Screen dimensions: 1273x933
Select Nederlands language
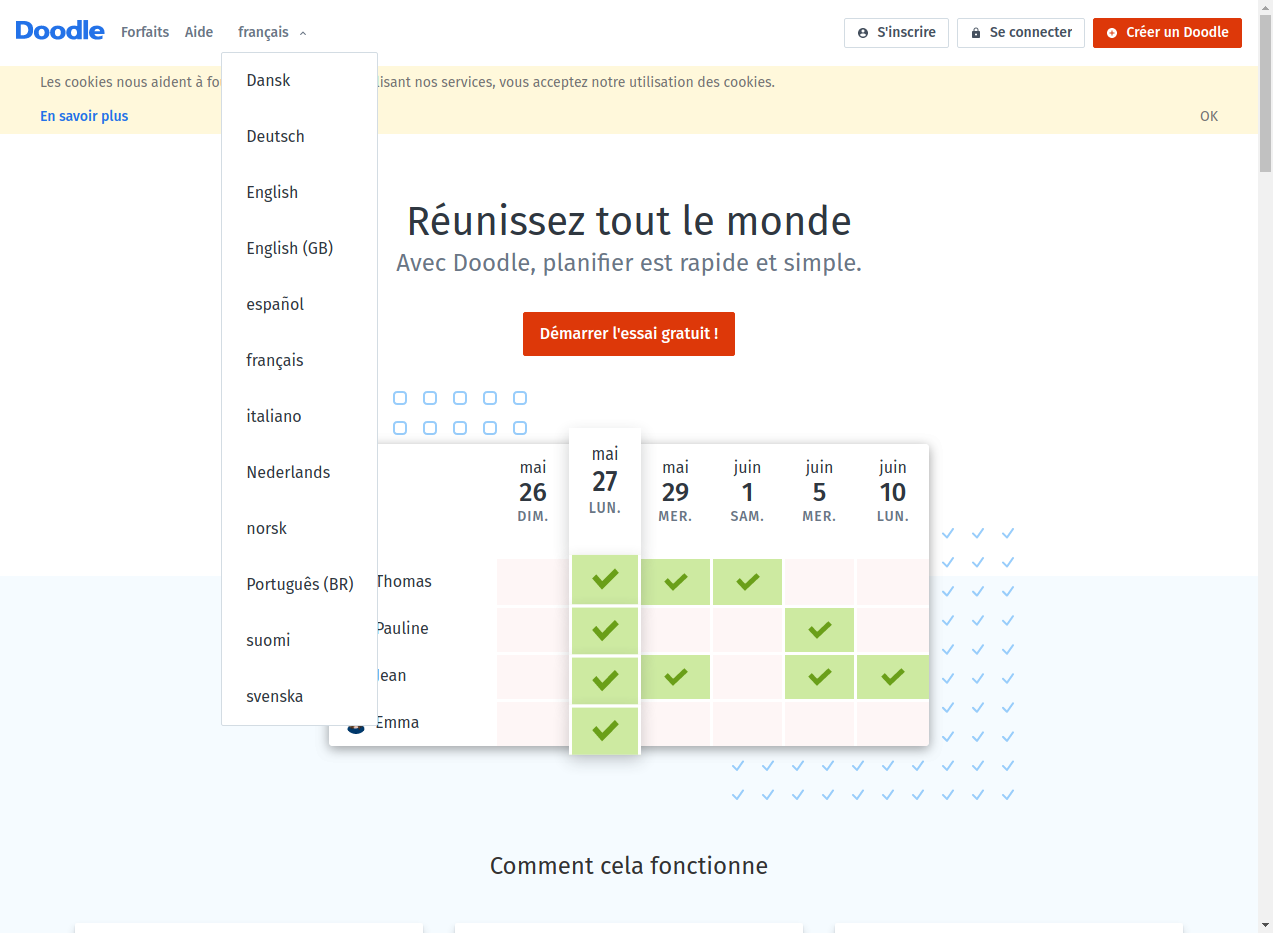[x=299, y=472]
